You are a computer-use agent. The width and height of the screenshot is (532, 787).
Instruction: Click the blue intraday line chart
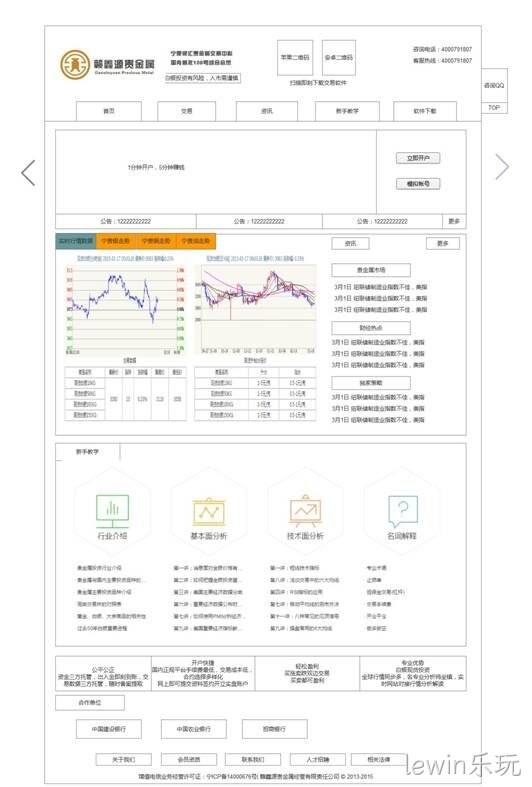[x=125, y=310]
